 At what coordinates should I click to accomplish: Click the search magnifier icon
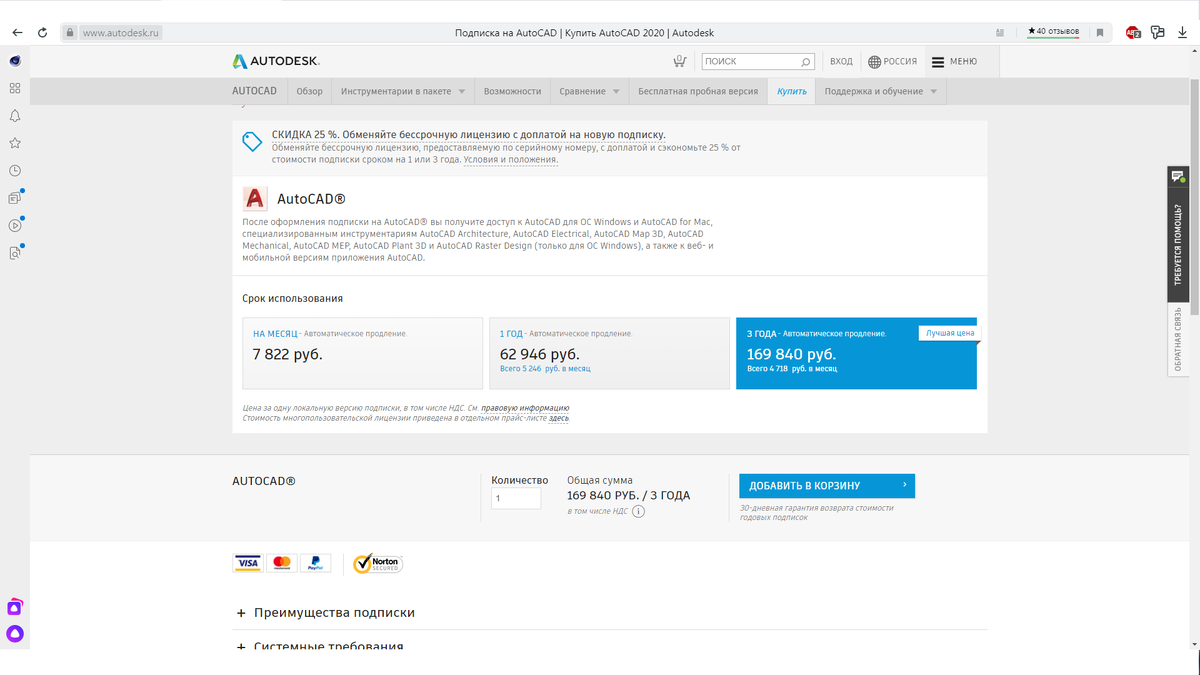(806, 62)
